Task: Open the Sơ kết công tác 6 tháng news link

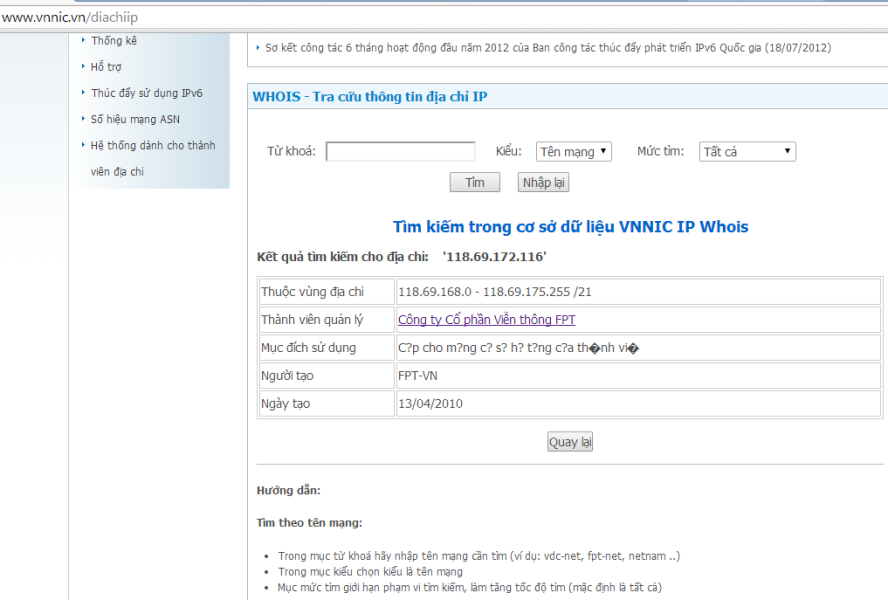Action: [547, 47]
